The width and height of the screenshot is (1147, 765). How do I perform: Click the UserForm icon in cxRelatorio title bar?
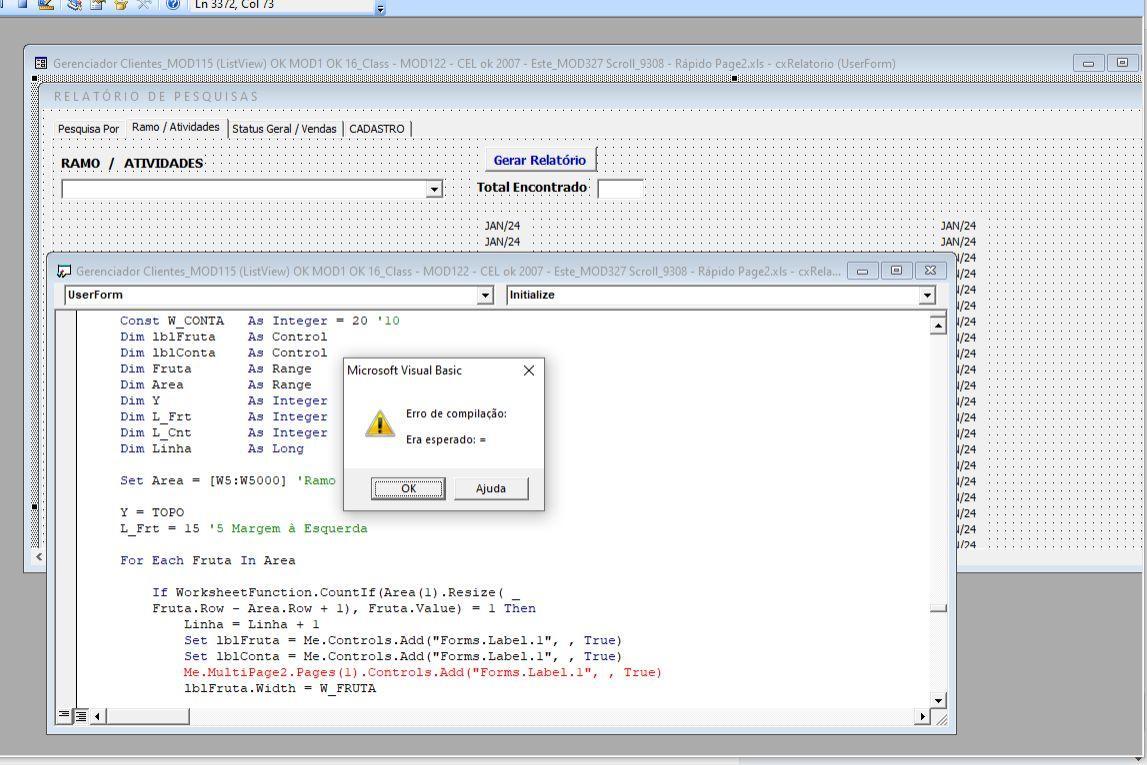41,64
